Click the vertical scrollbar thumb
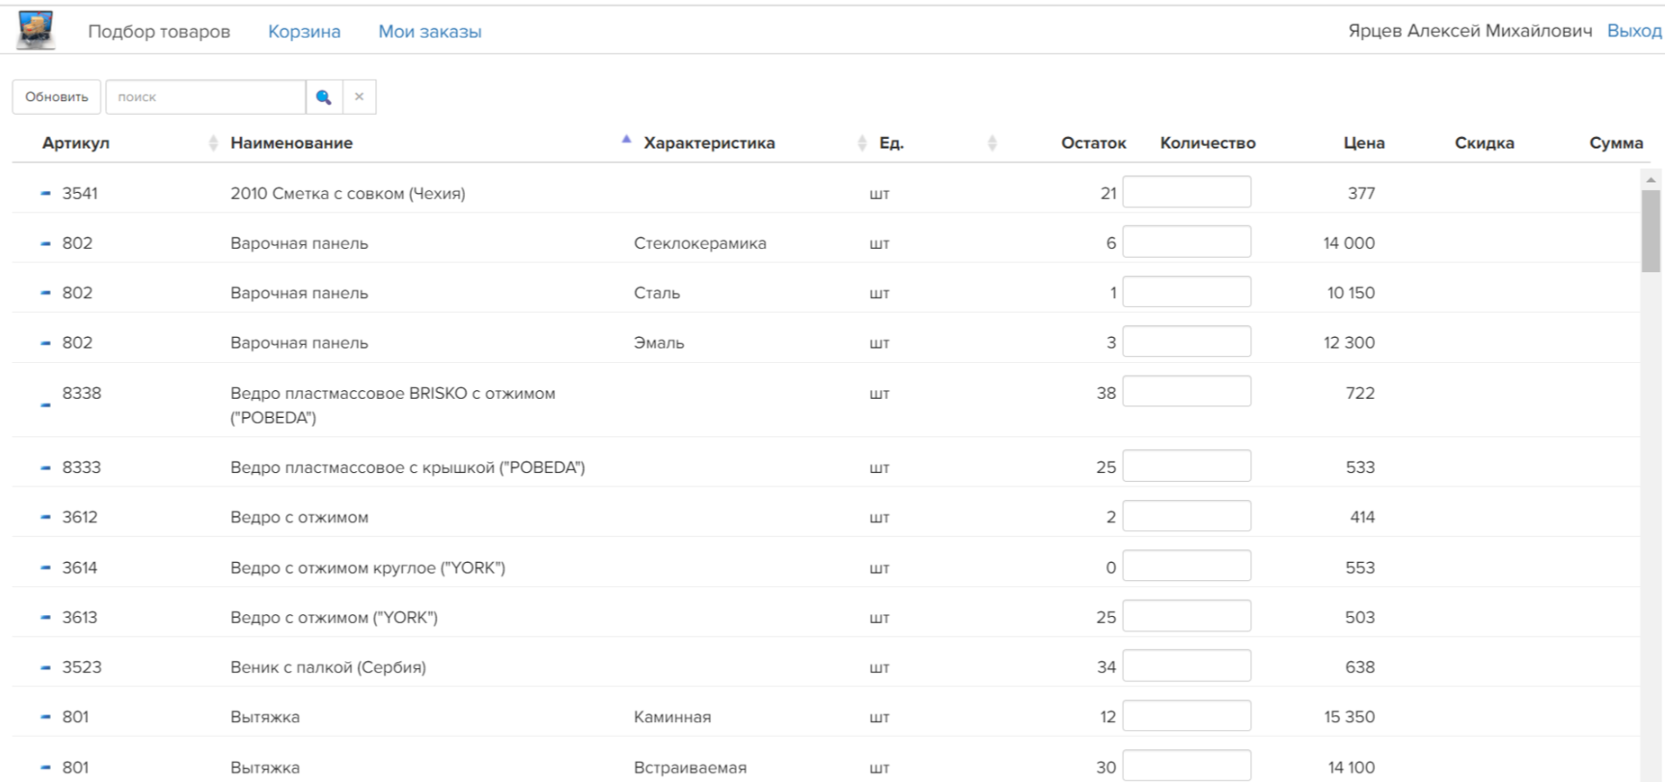This screenshot has width=1665, height=782. pyautogui.click(x=1650, y=230)
